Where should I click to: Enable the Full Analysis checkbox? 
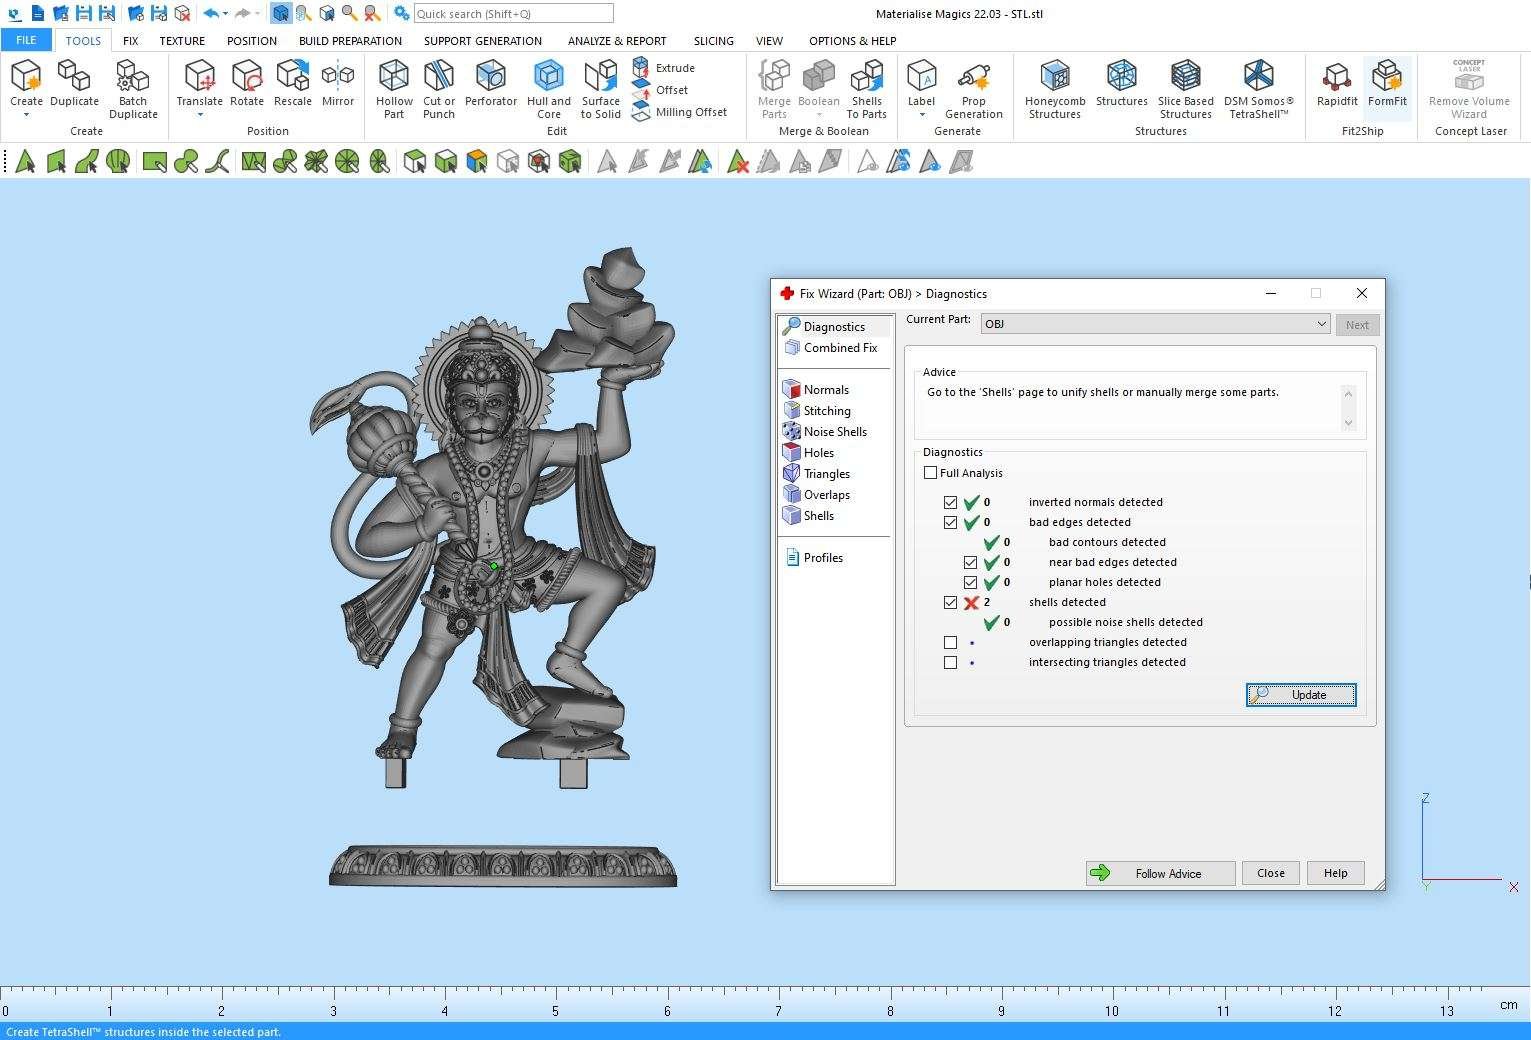coord(931,473)
